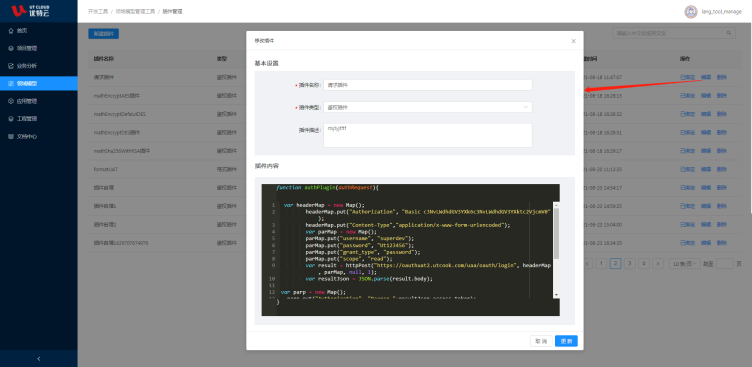Open the 领域模型 sidebar menu item
This screenshot has width=752, height=367.
(39, 83)
